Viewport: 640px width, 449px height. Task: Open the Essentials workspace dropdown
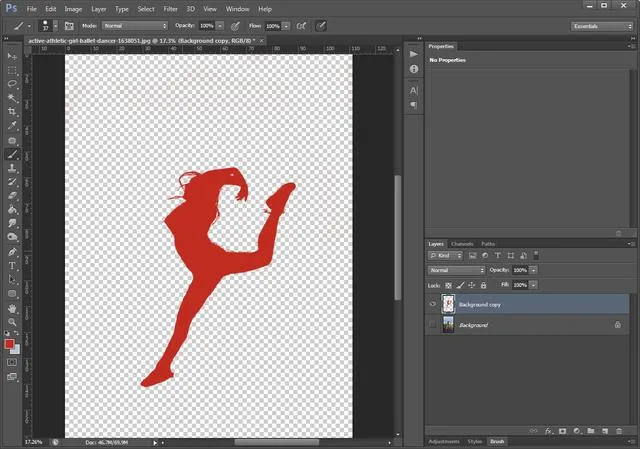[x=602, y=26]
